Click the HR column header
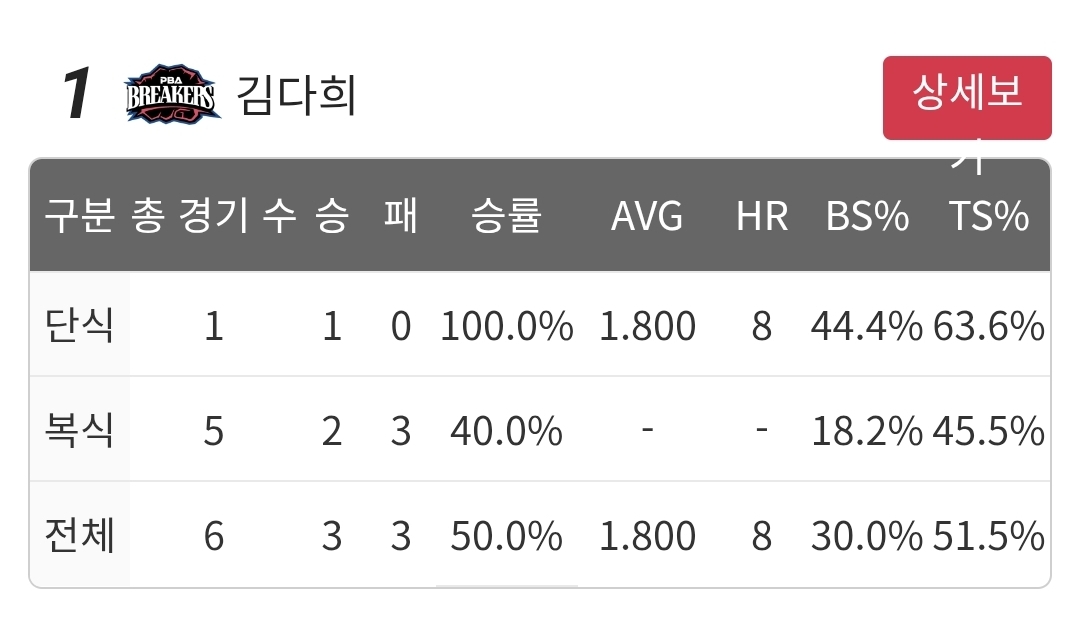The image size is (1080, 617). pos(762,216)
